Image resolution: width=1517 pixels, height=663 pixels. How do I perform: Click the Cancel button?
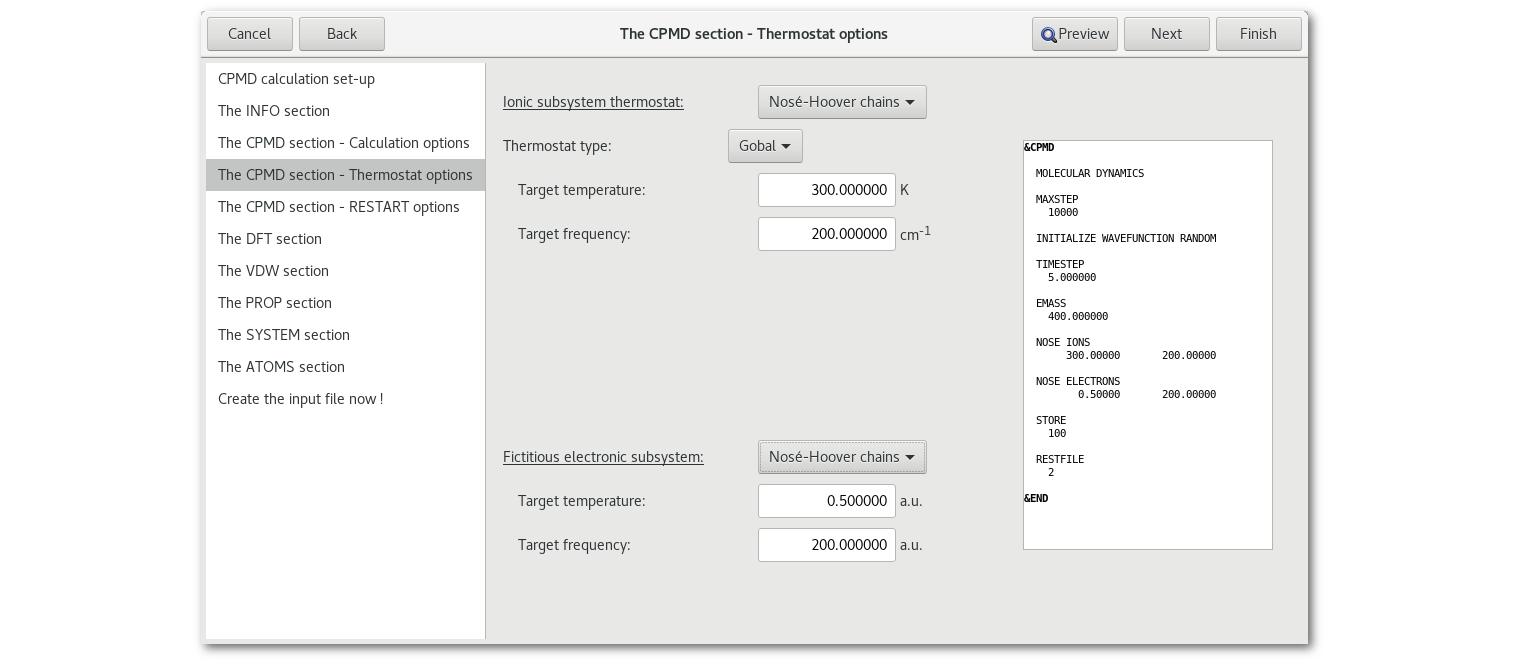[x=249, y=34]
